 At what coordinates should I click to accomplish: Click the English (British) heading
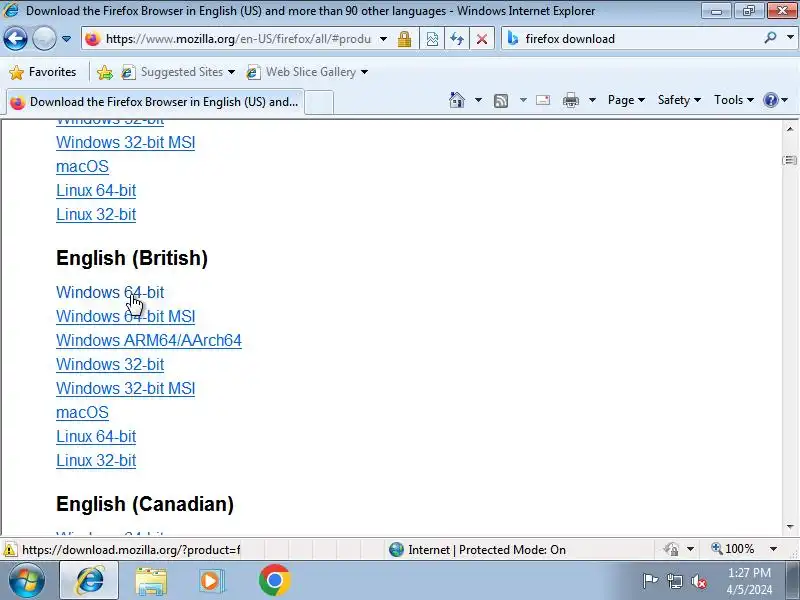point(132,258)
